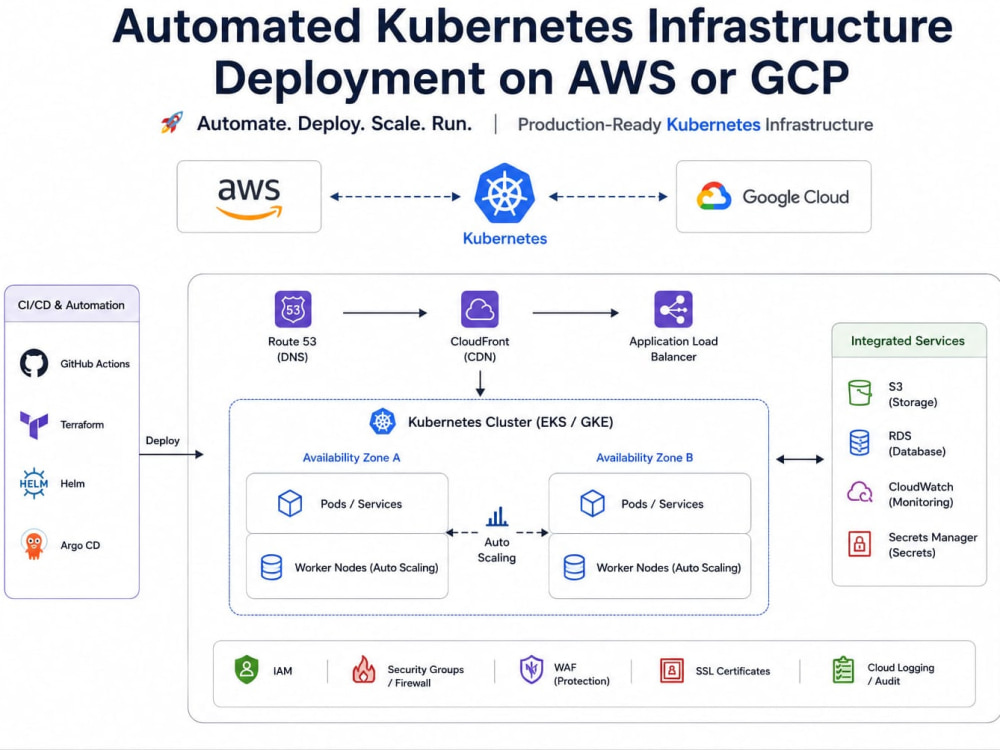
Task: Click the CloudWatch (Monitoring) label
Action: 921,494
